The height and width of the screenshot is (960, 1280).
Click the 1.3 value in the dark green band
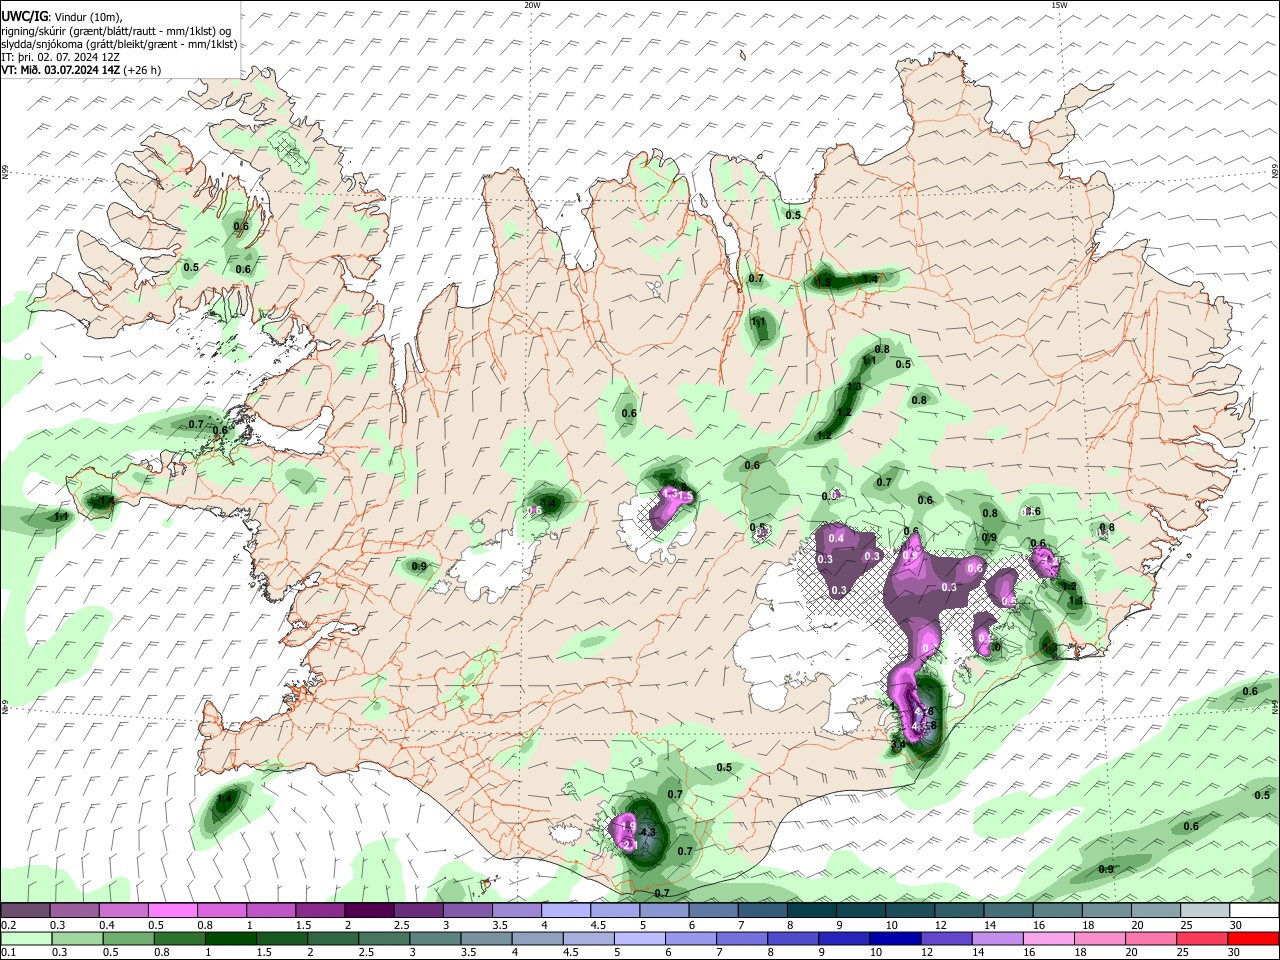tap(854, 387)
